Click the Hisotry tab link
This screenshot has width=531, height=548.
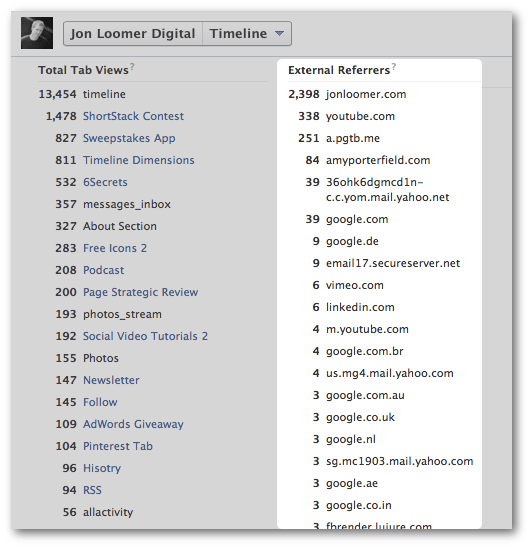(102, 468)
